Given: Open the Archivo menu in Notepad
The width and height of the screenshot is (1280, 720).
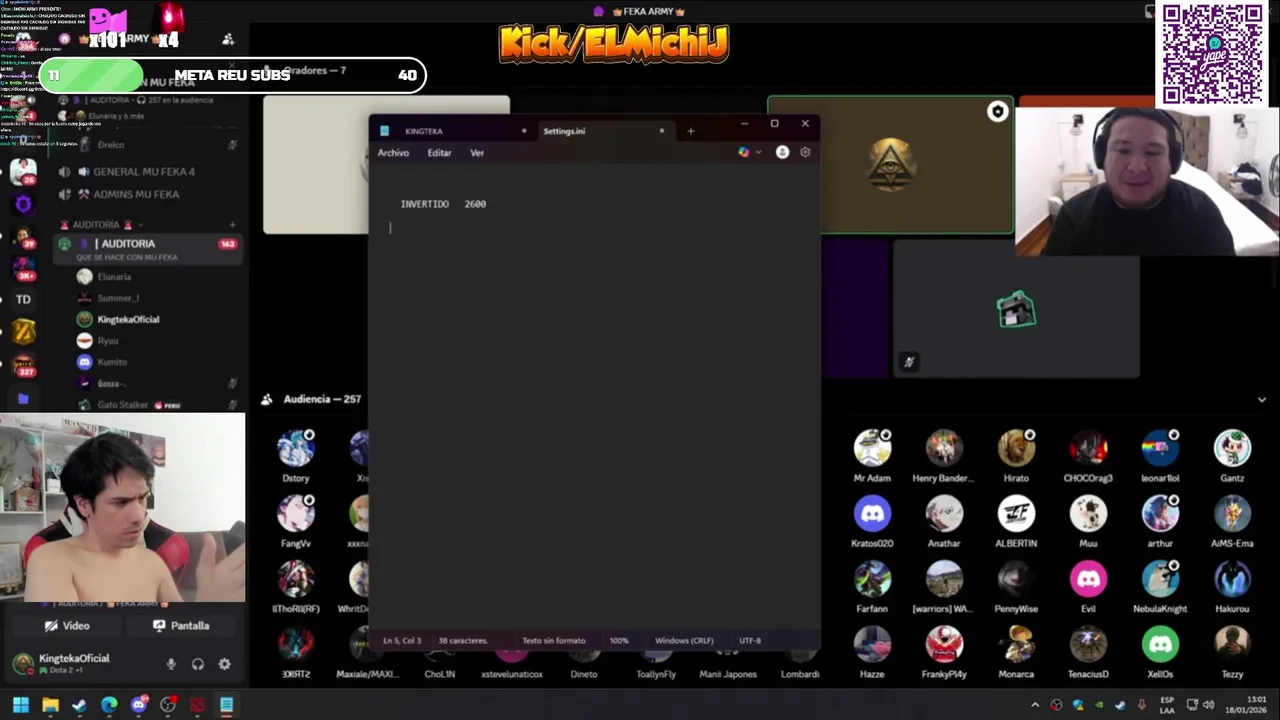Looking at the screenshot, I should point(393,153).
